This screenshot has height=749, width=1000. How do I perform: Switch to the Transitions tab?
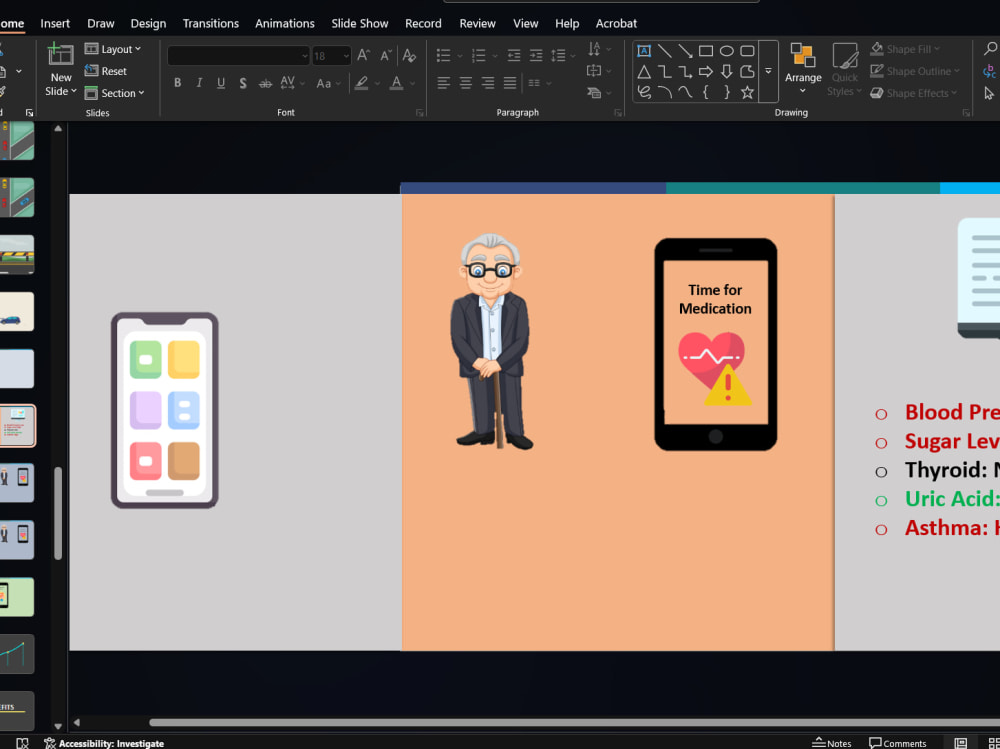pos(210,24)
